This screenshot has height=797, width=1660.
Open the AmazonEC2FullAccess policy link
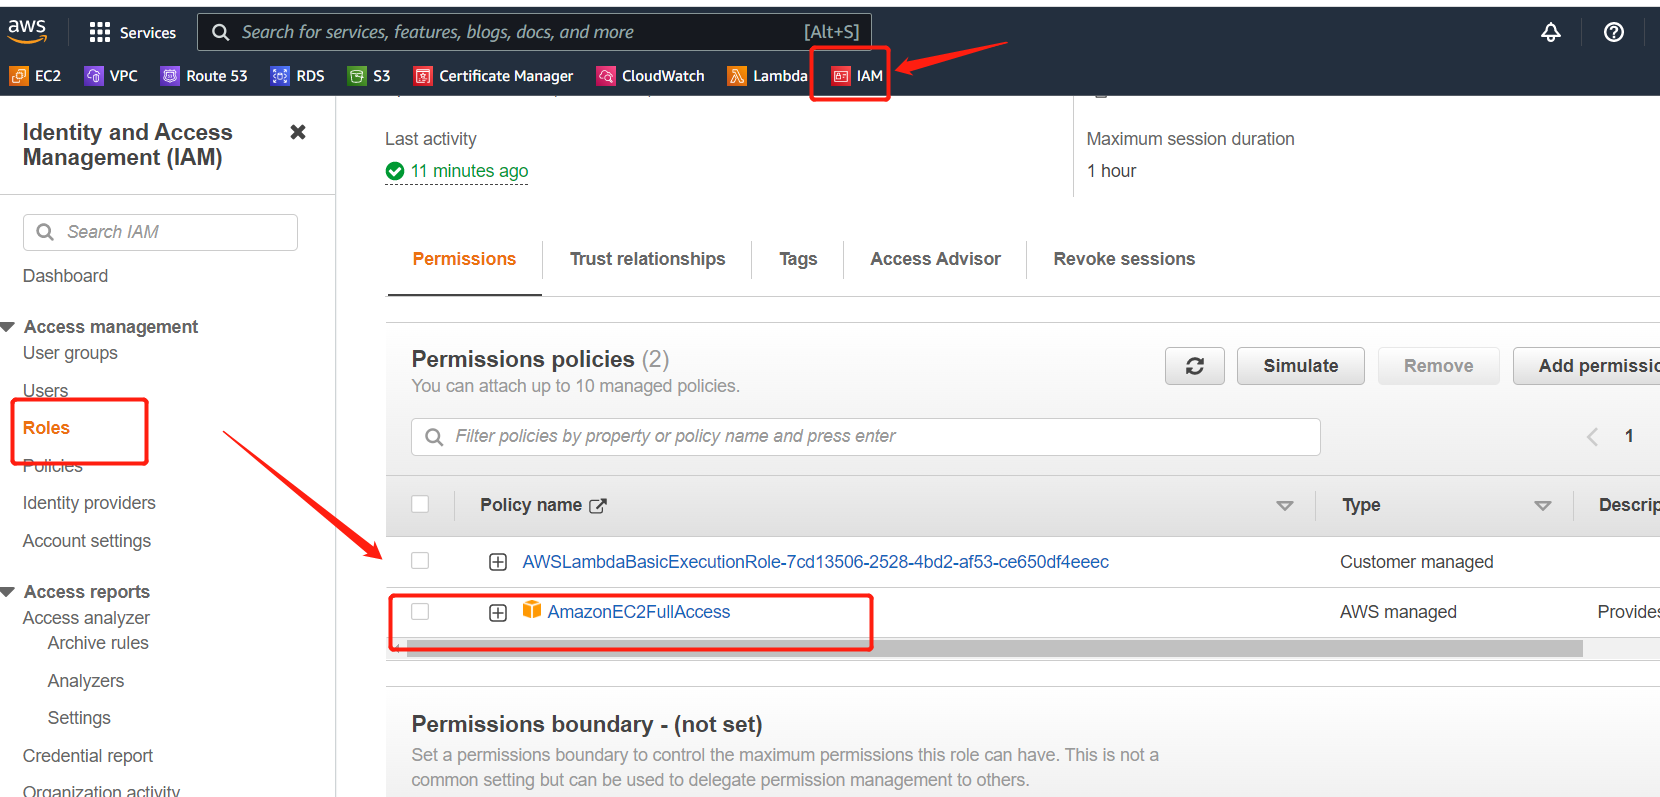pos(638,612)
